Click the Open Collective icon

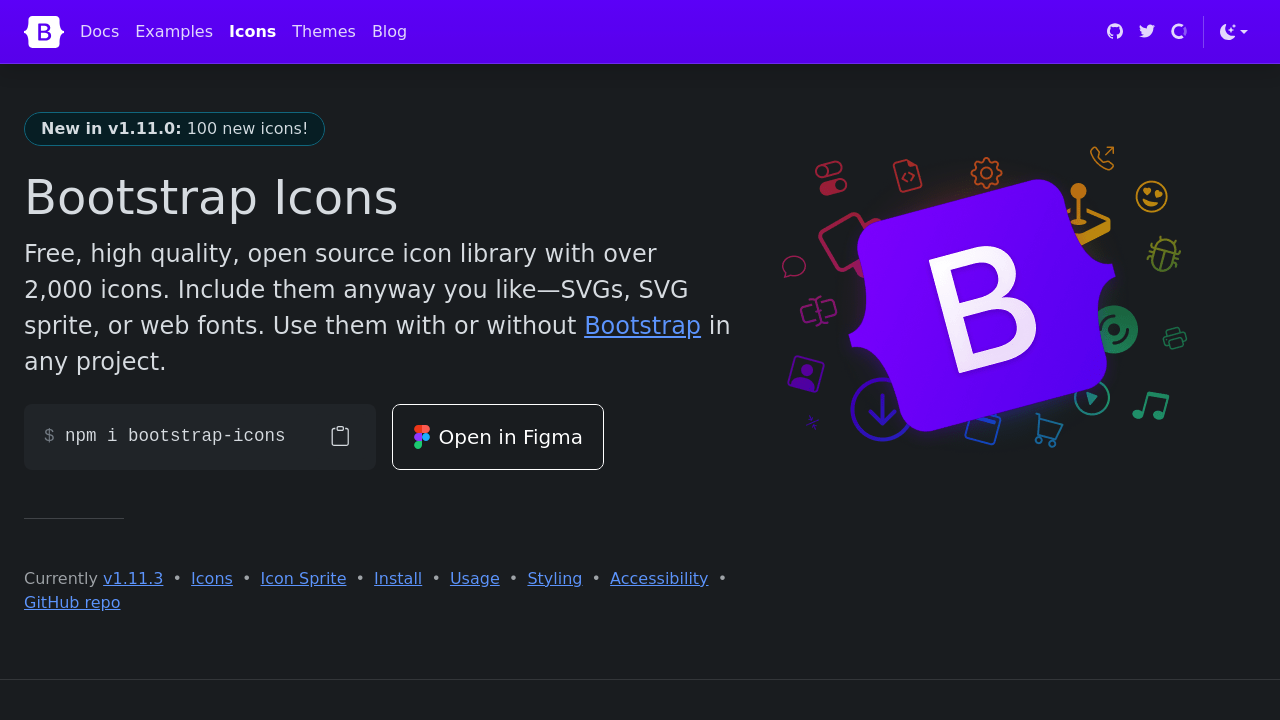pos(1179,32)
